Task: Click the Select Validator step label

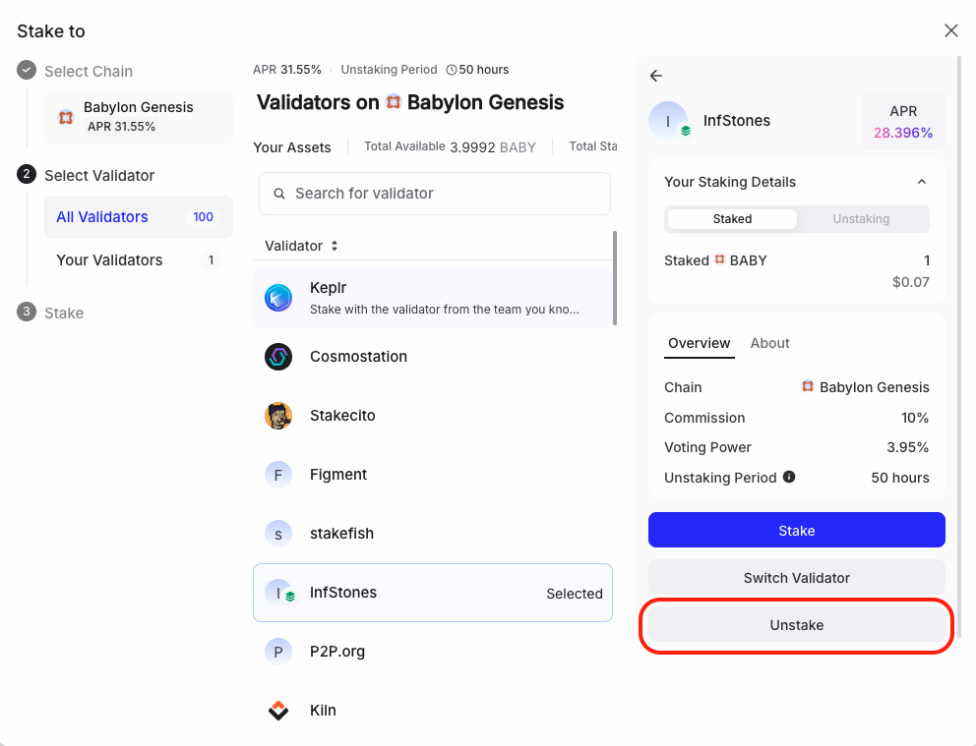Action: (99, 176)
